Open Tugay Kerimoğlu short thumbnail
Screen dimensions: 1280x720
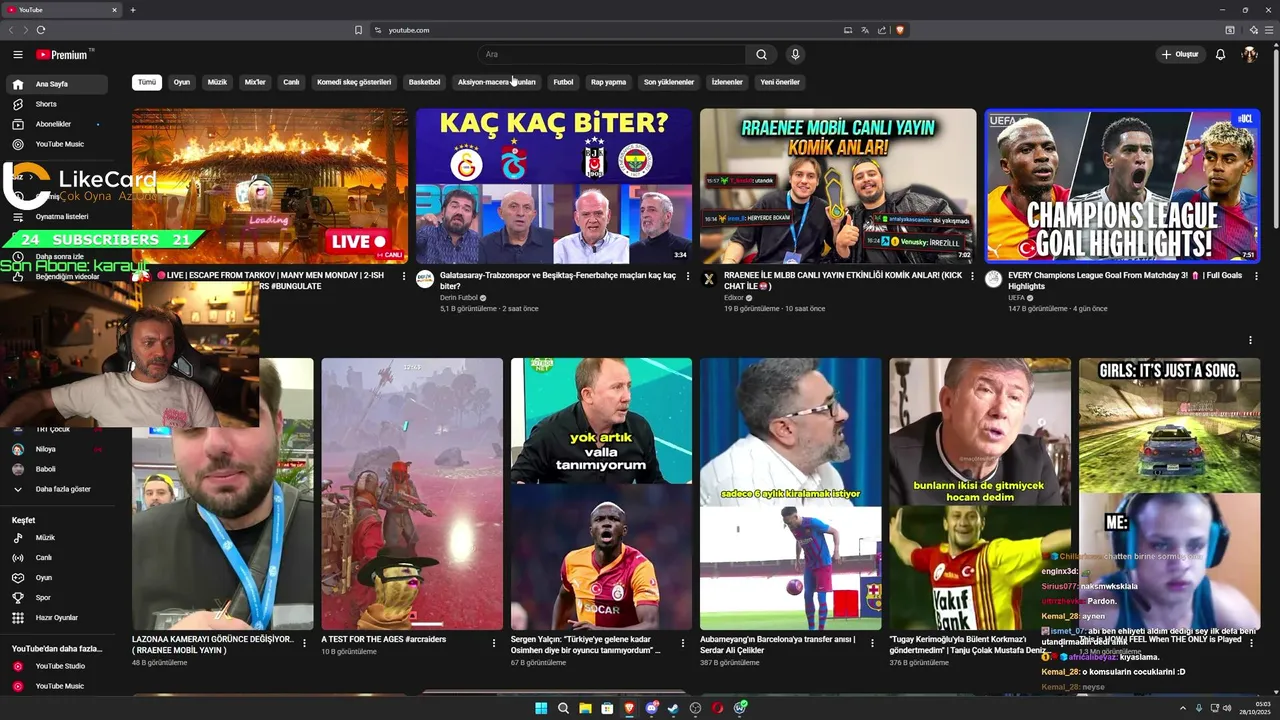pyautogui.click(x=980, y=494)
